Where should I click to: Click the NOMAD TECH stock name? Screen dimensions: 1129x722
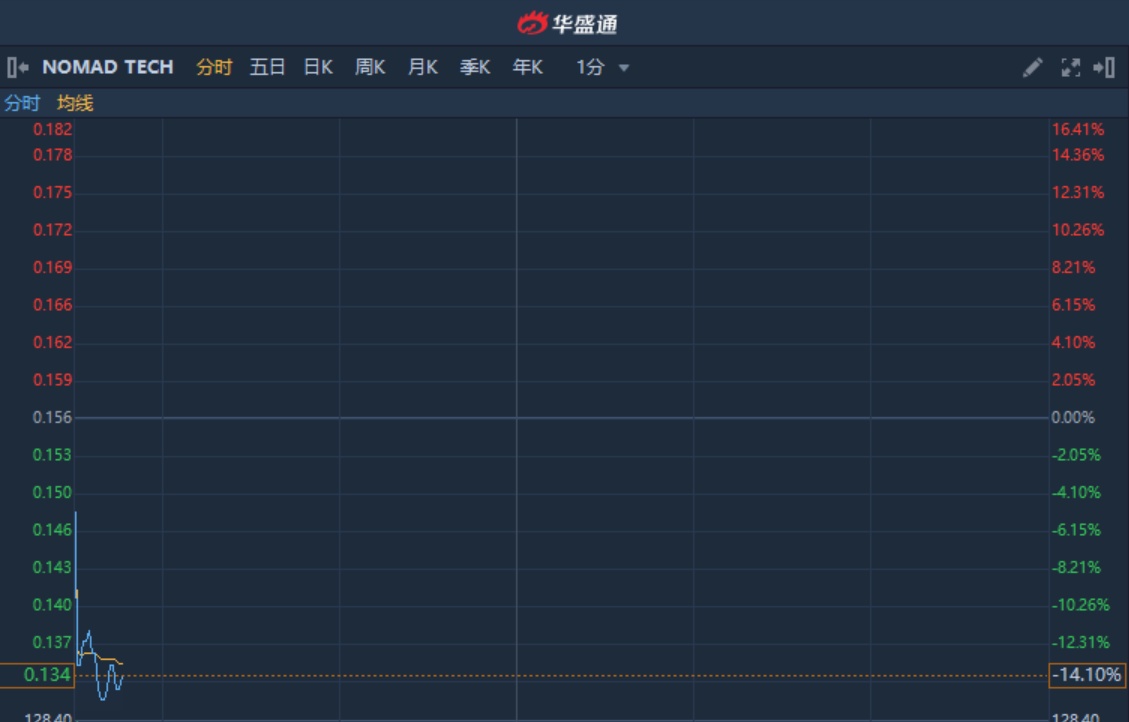coord(108,67)
